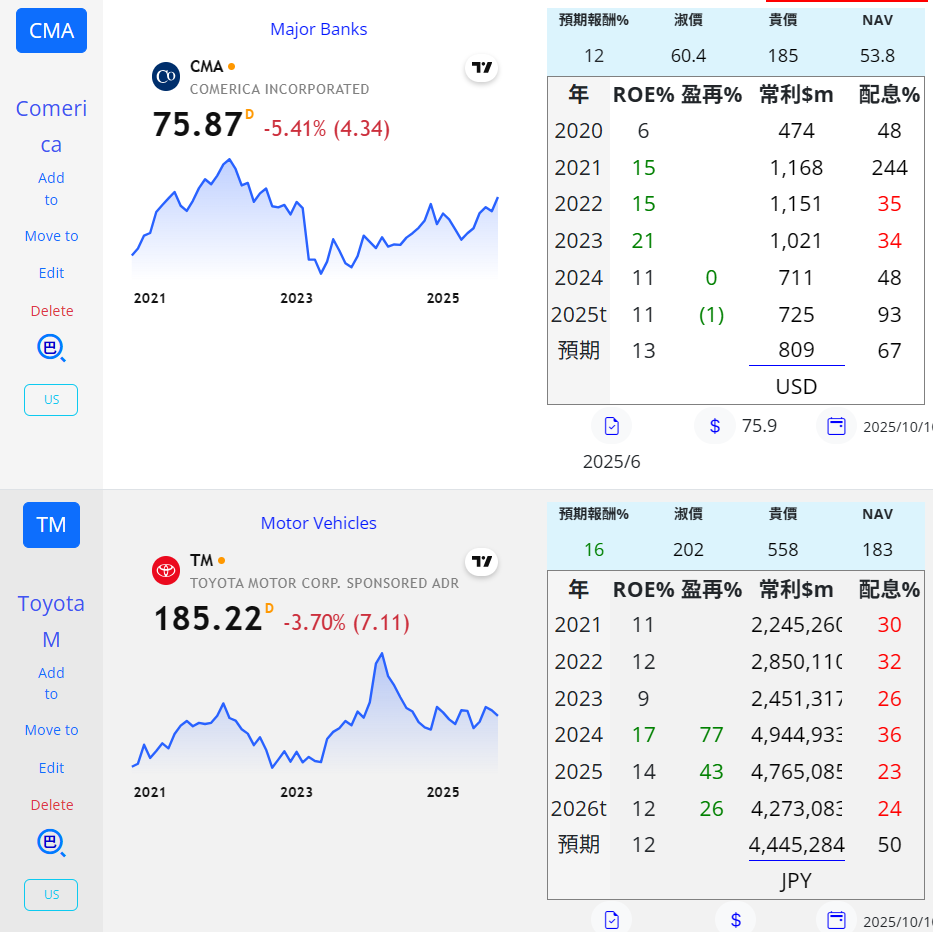Image resolution: width=933 pixels, height=932 pixels.
Task: Edit the Toyota M entry
Action: 51,768
